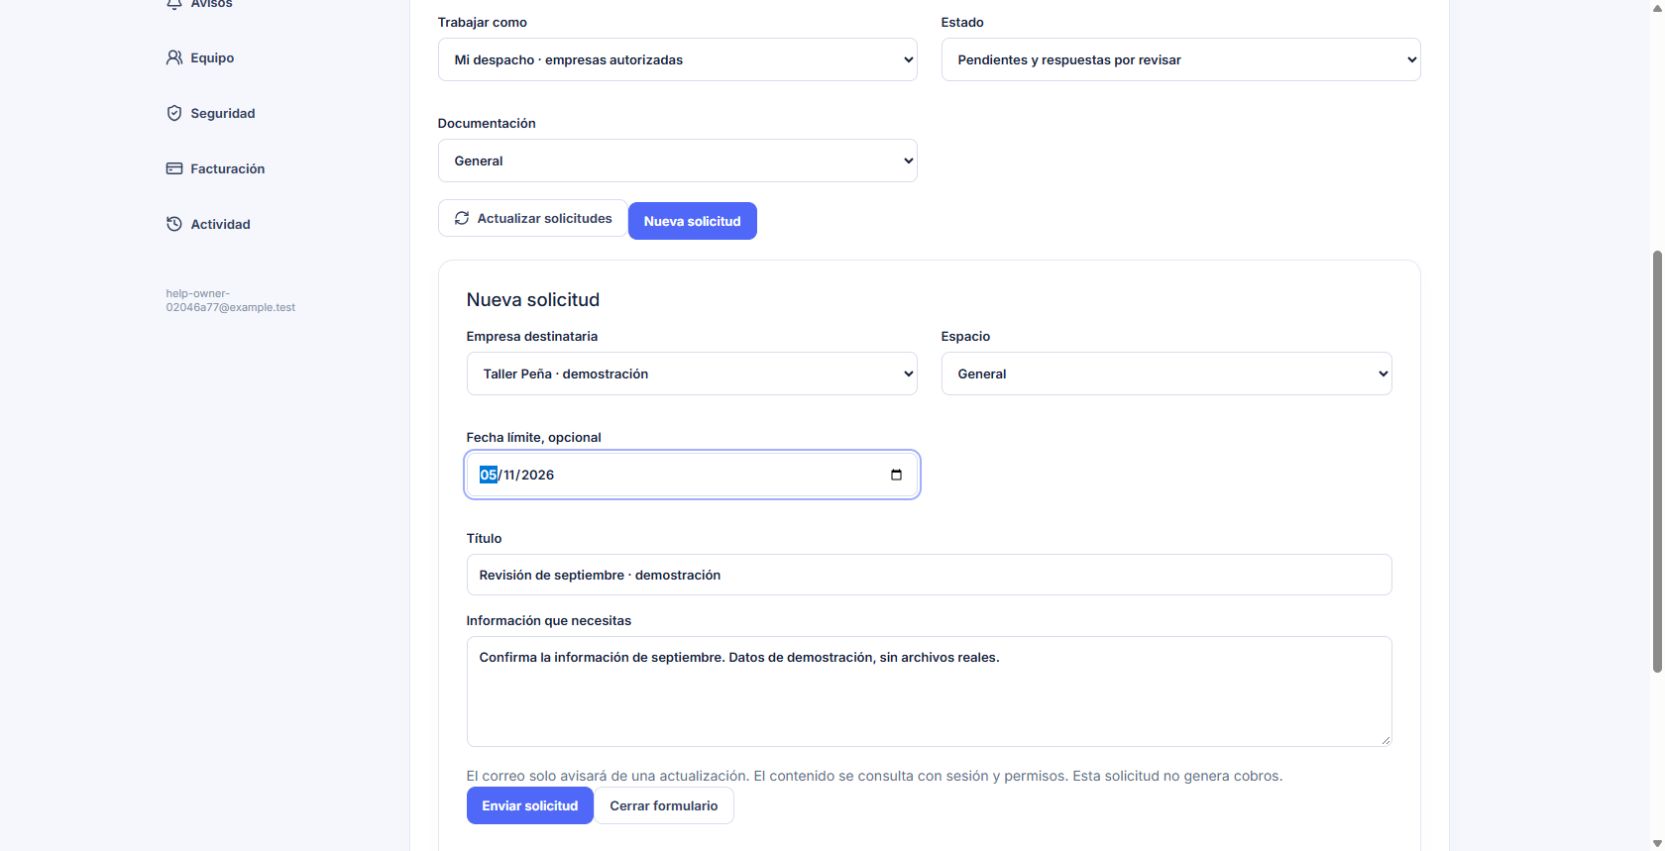Go to the Seguridad section

tap(211, 113)
